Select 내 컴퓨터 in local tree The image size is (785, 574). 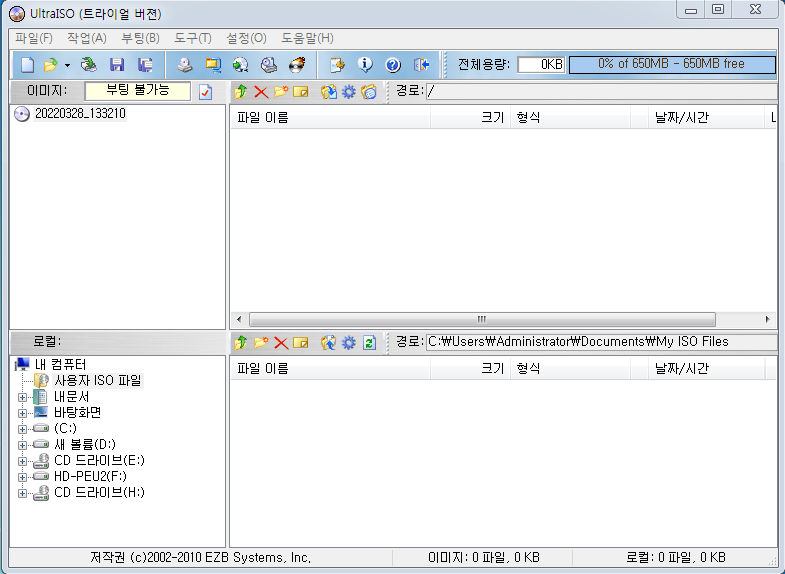(x=61, y=364)
